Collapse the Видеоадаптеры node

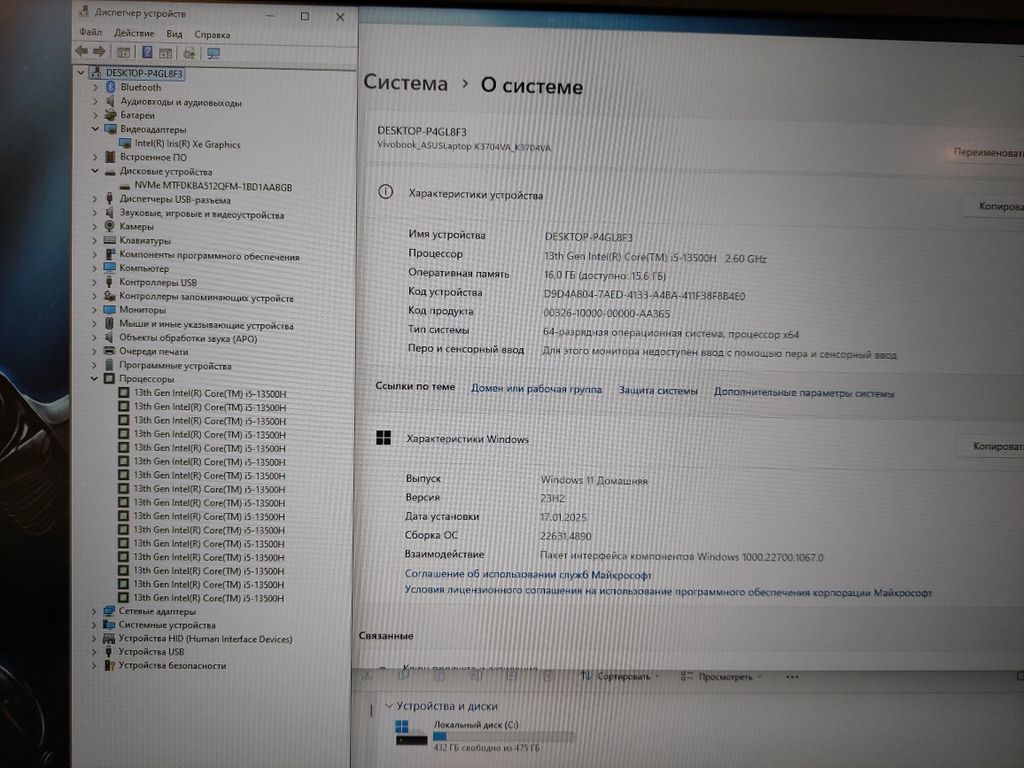(x=95, y=129)
